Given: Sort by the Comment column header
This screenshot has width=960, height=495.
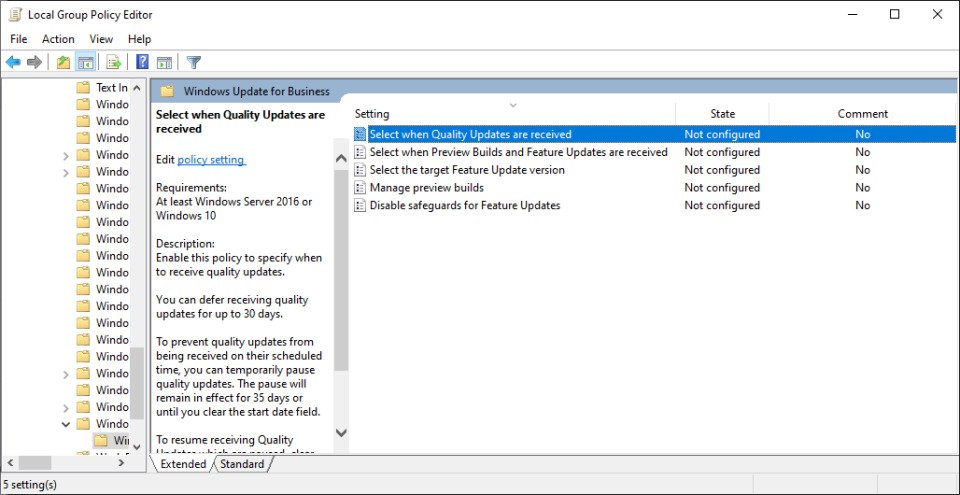Looking at the screenshot, I should [x=863, y=113].
